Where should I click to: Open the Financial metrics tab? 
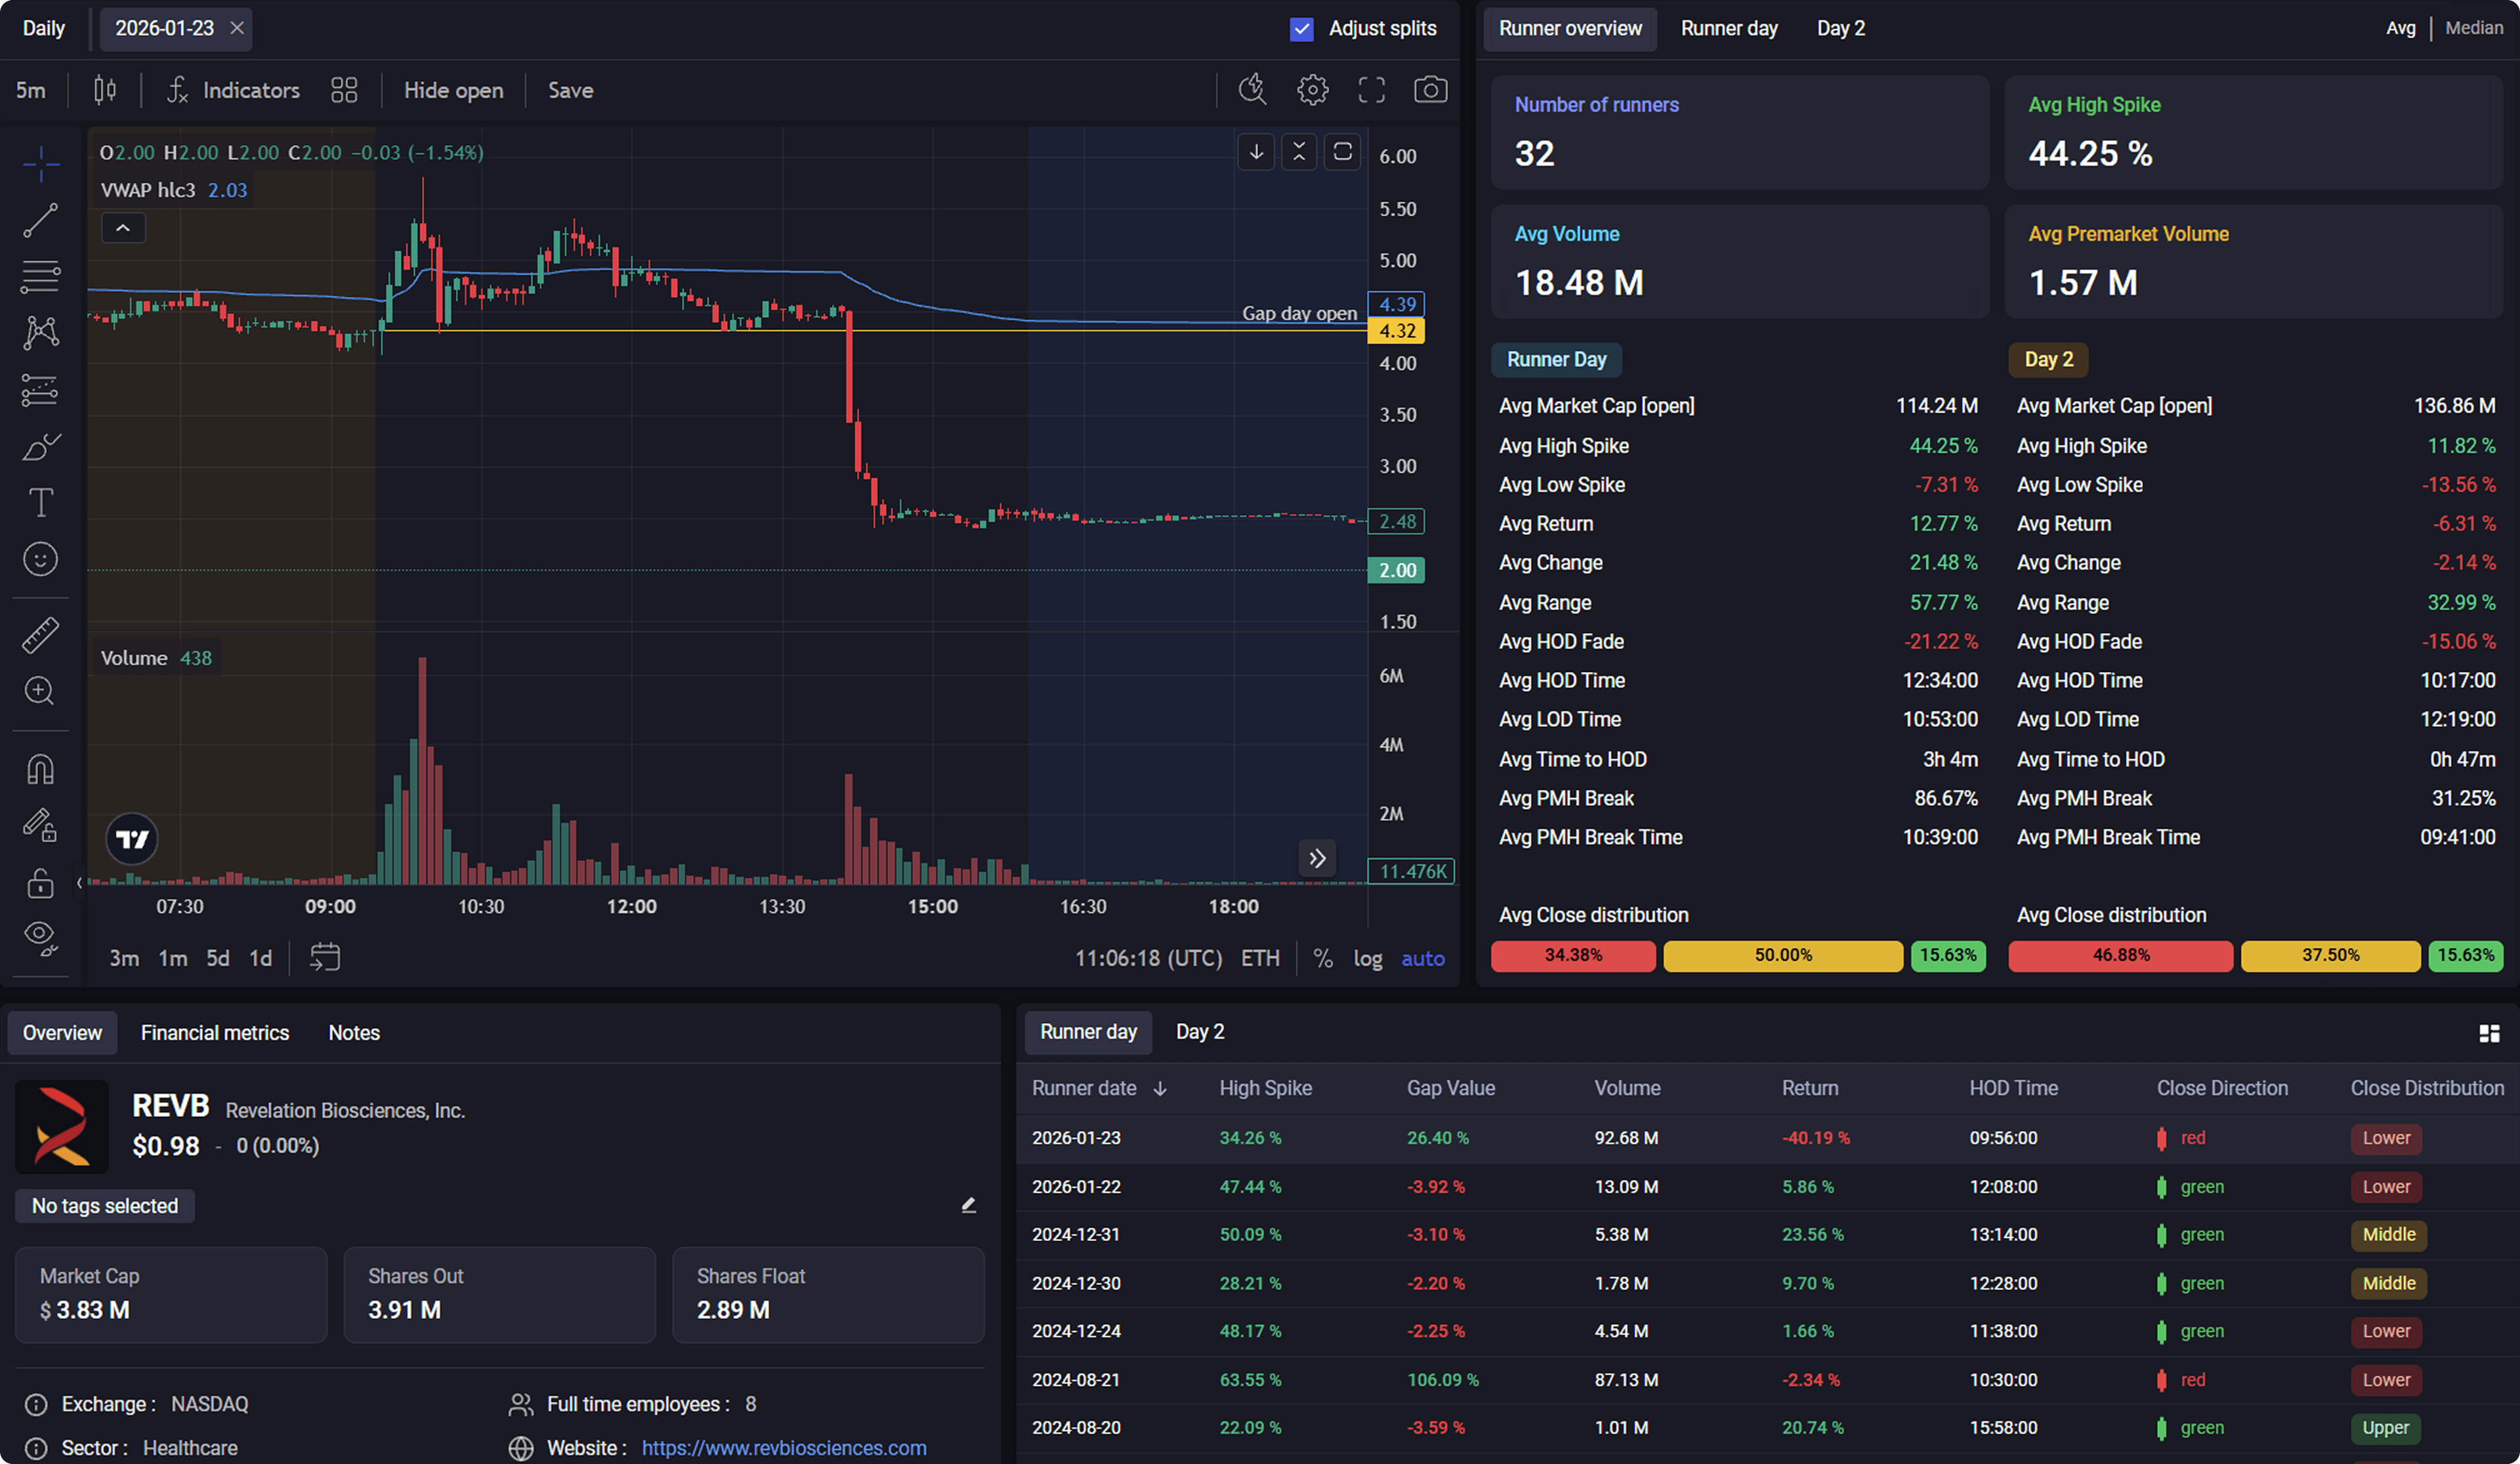coord(215,1033)
